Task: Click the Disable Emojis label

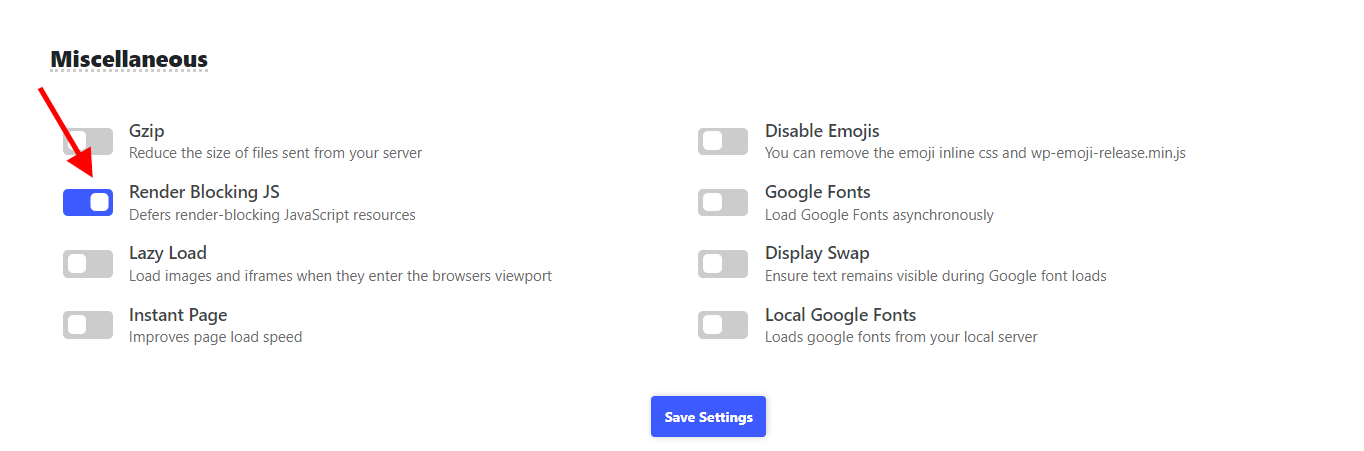Action: [x=822, y=131]
